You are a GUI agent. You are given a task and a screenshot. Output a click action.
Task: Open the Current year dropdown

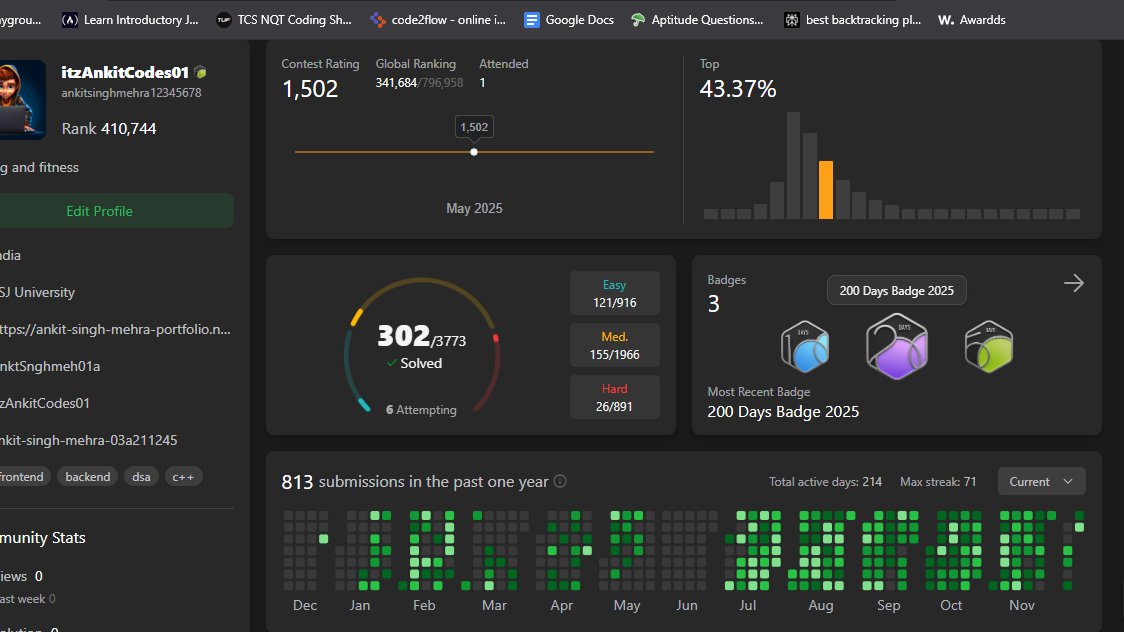click(x=1041, y=480)
